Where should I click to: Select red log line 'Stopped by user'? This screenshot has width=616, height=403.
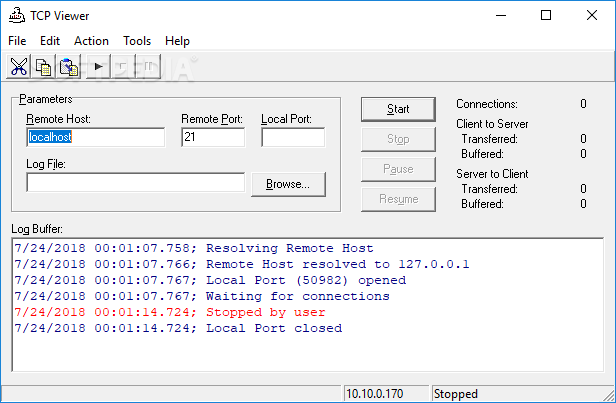tap(170, 312)
